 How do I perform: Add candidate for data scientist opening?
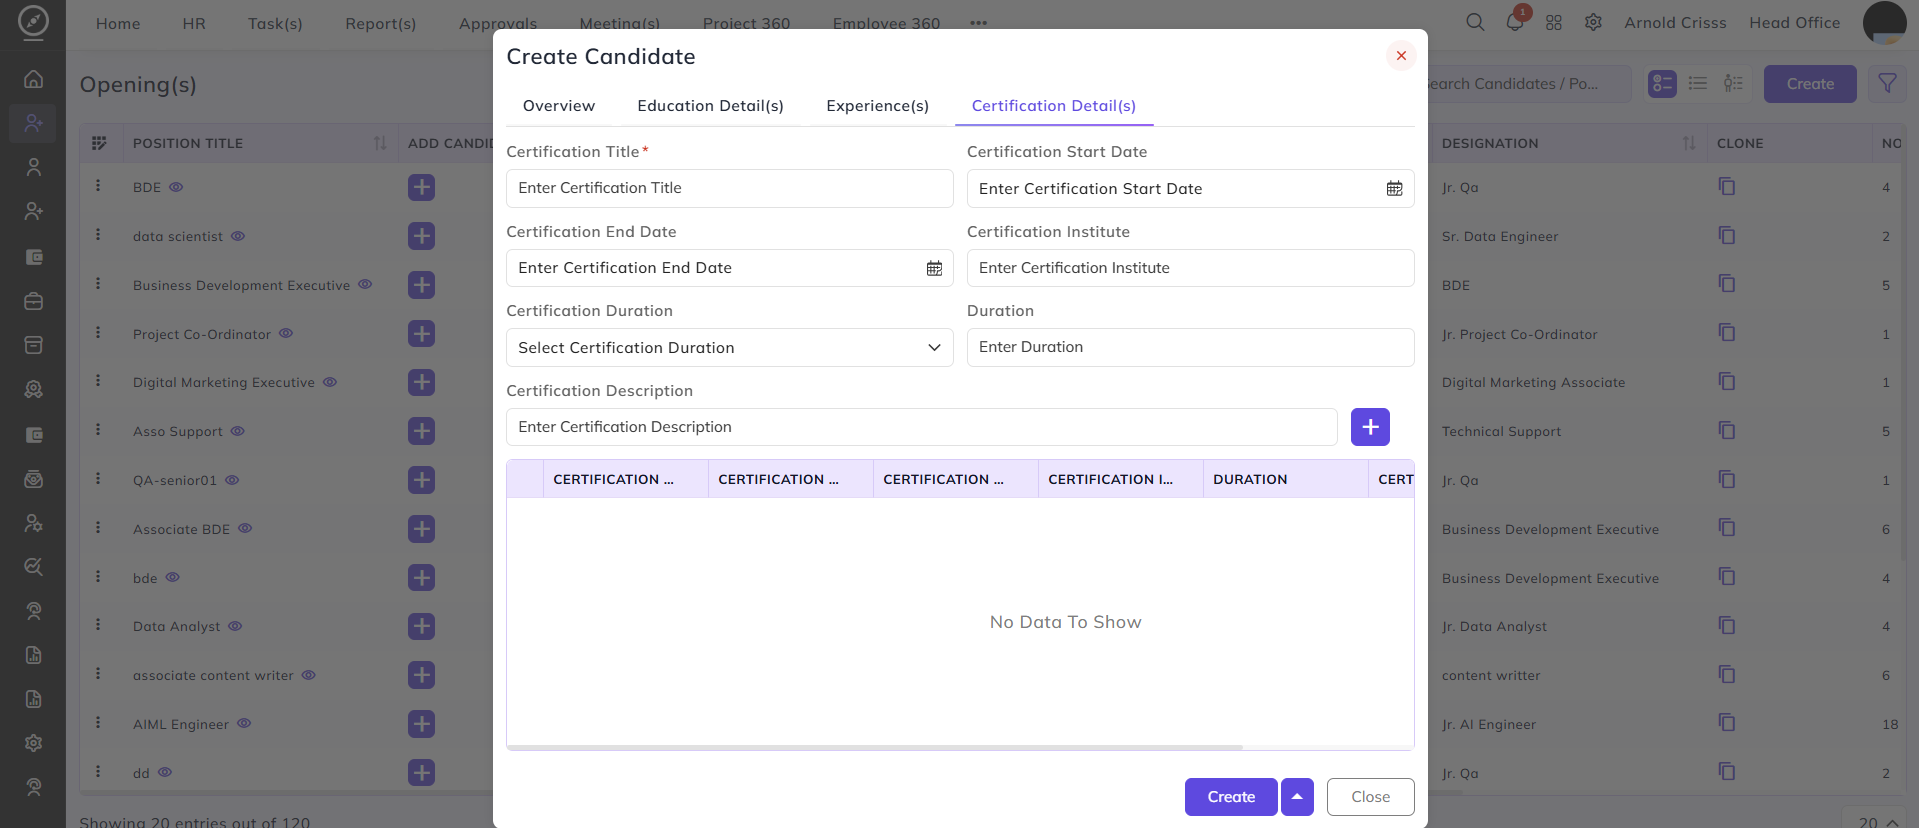(x=421, y=236)
